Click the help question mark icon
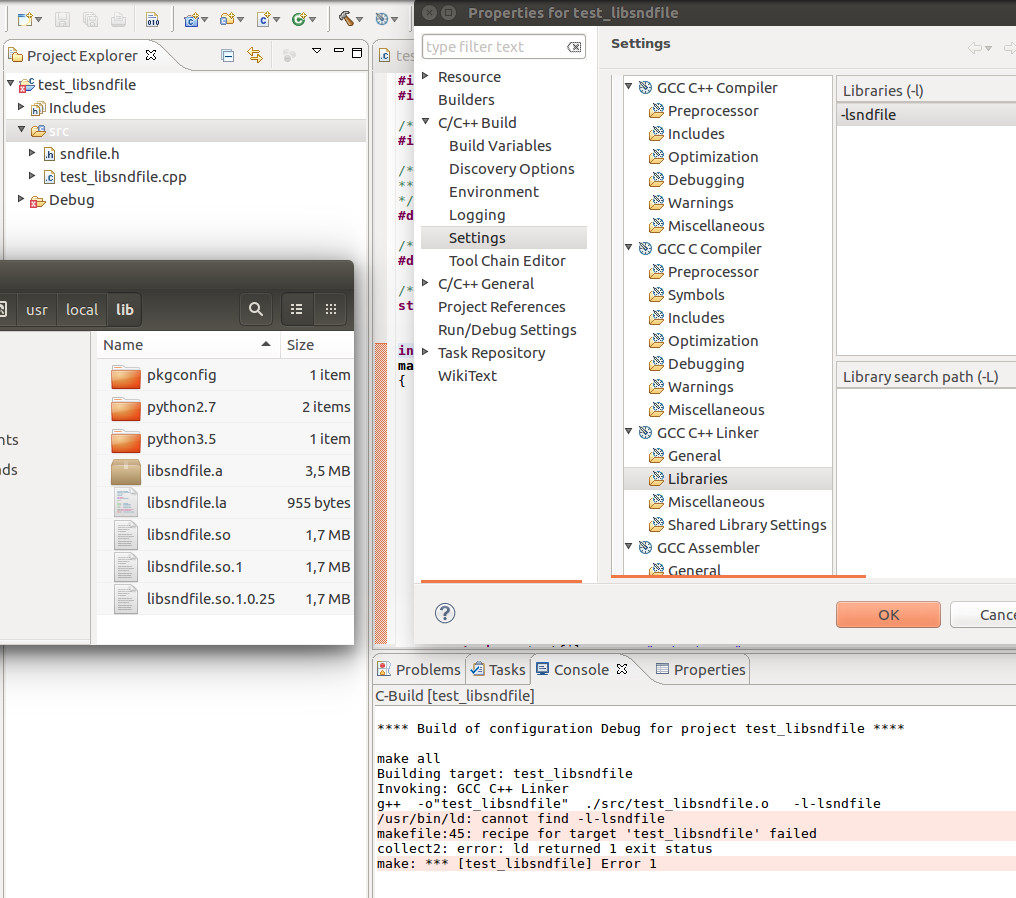Viewport: 1016px width, 898px height. 446,614
